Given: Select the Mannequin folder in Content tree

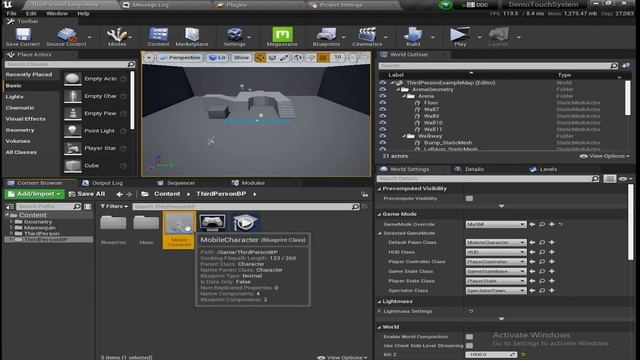Looking at the screenshot, I should point(40,228).
